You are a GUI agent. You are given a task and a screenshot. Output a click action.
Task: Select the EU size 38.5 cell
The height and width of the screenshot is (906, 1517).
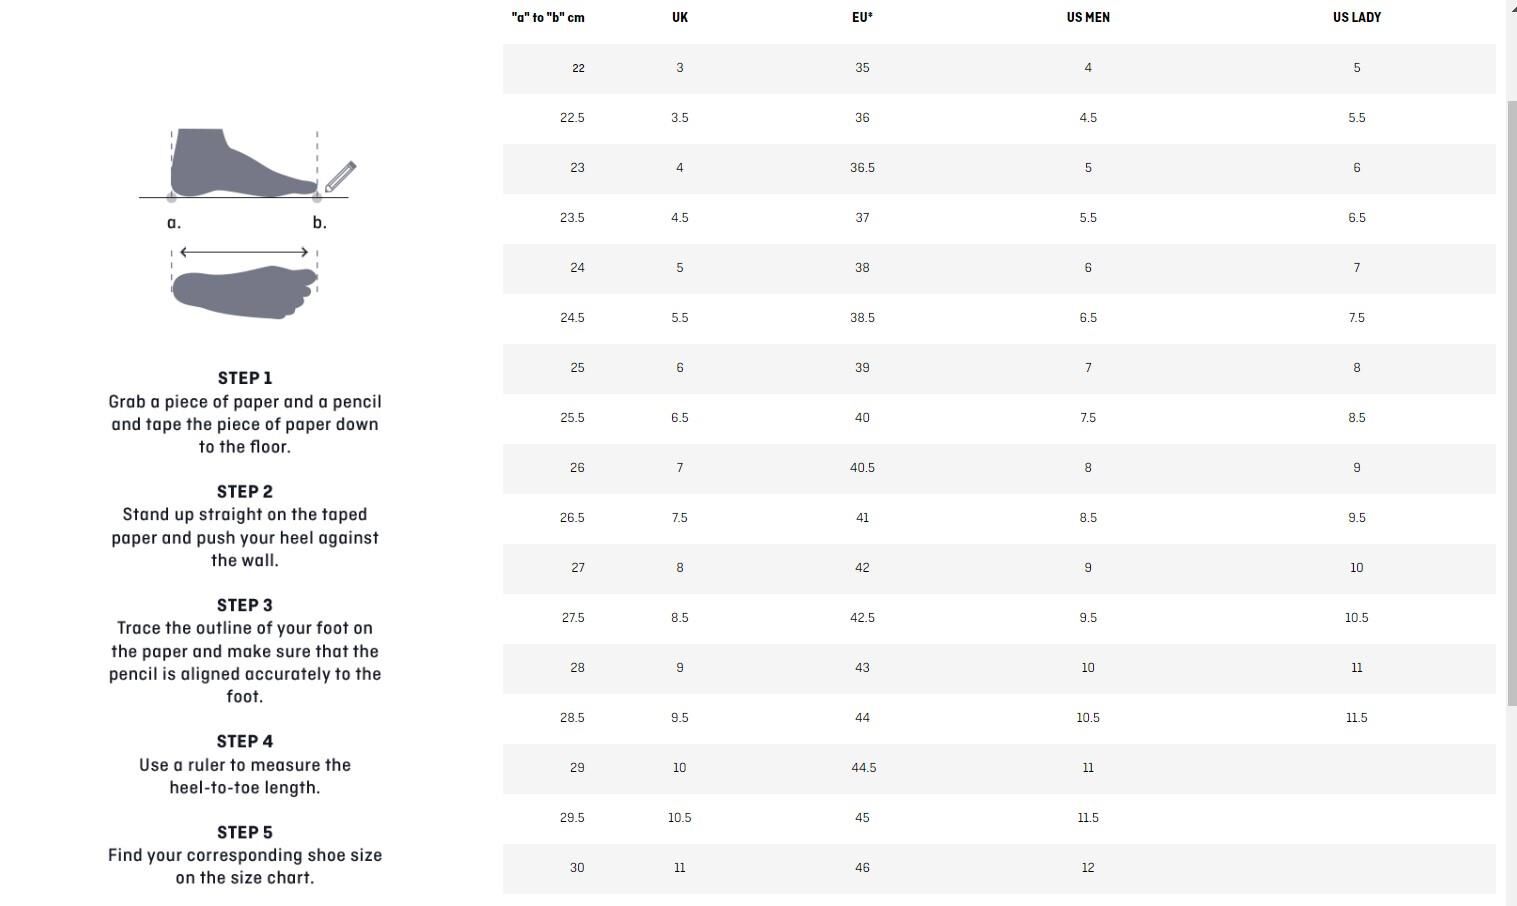tap(862, 318)
